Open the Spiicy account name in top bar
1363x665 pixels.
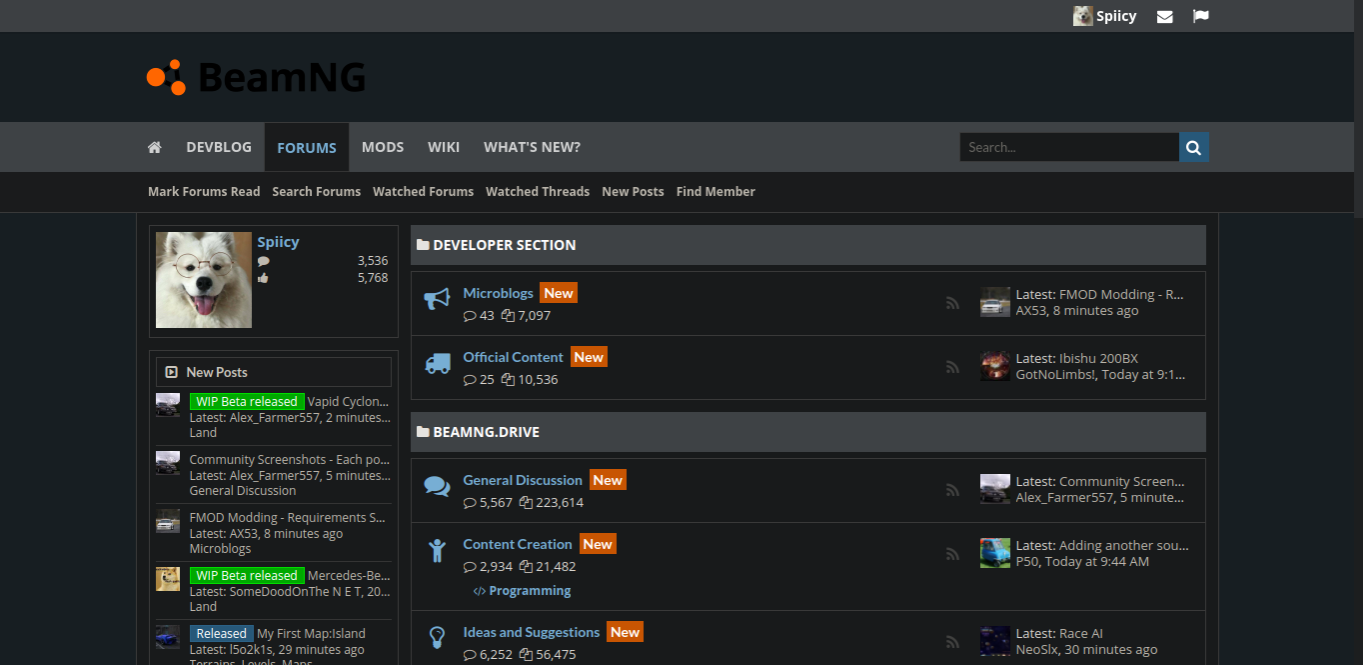[x=1116, y=16]
